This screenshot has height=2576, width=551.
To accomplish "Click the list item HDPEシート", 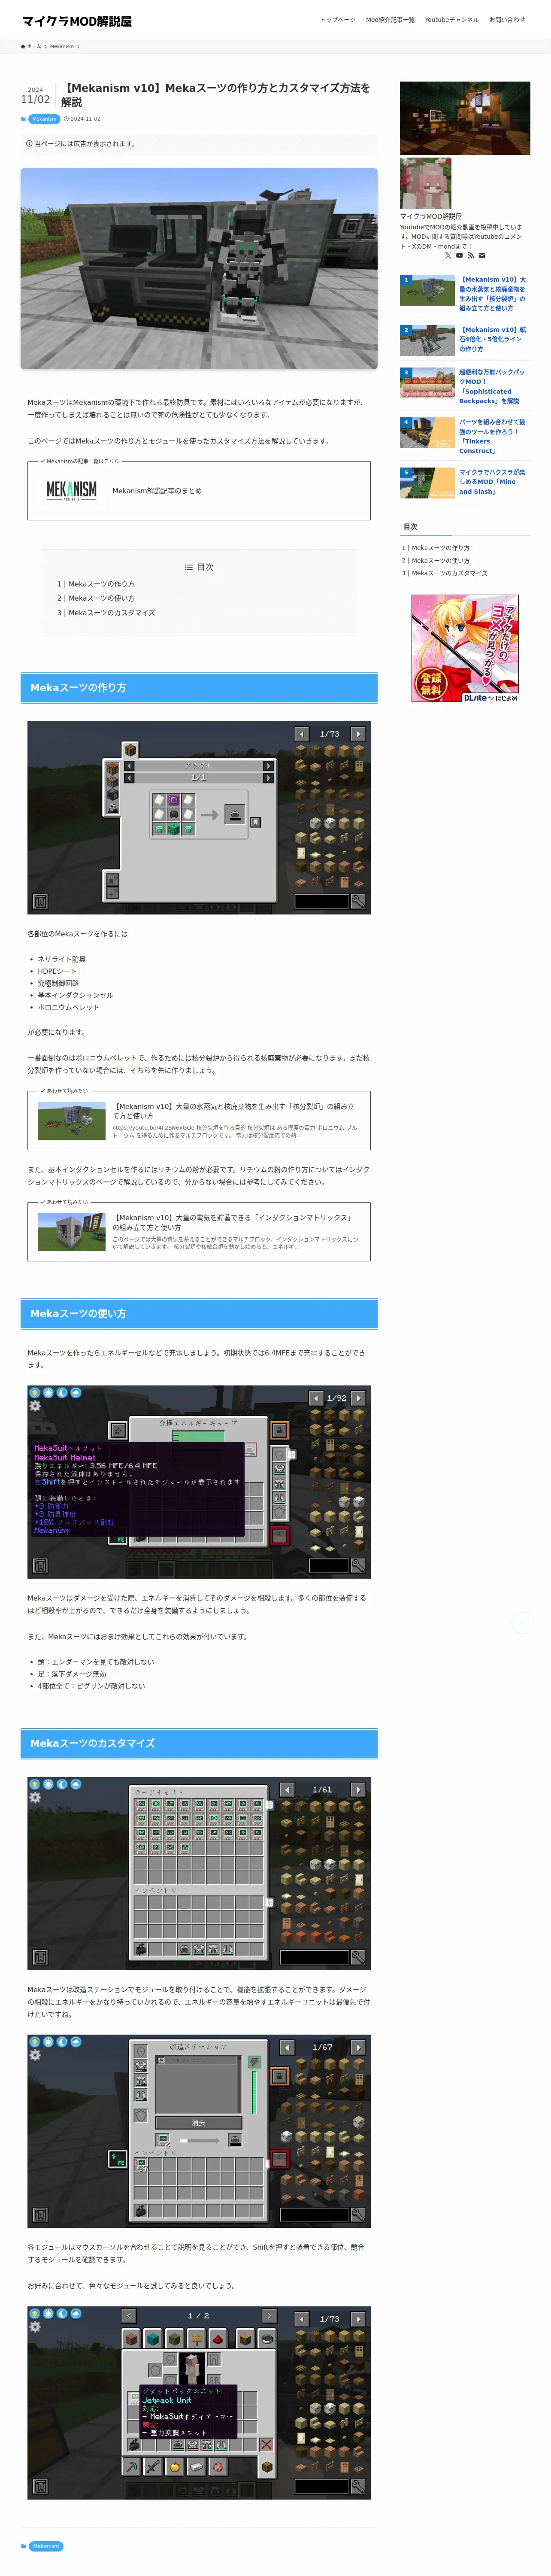I will (x=57, y=971).
